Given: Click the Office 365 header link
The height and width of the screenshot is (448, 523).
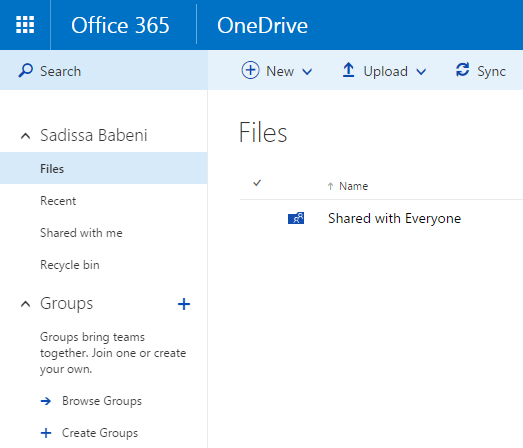Looking at the screenshot, I should (x=120, y=25).
